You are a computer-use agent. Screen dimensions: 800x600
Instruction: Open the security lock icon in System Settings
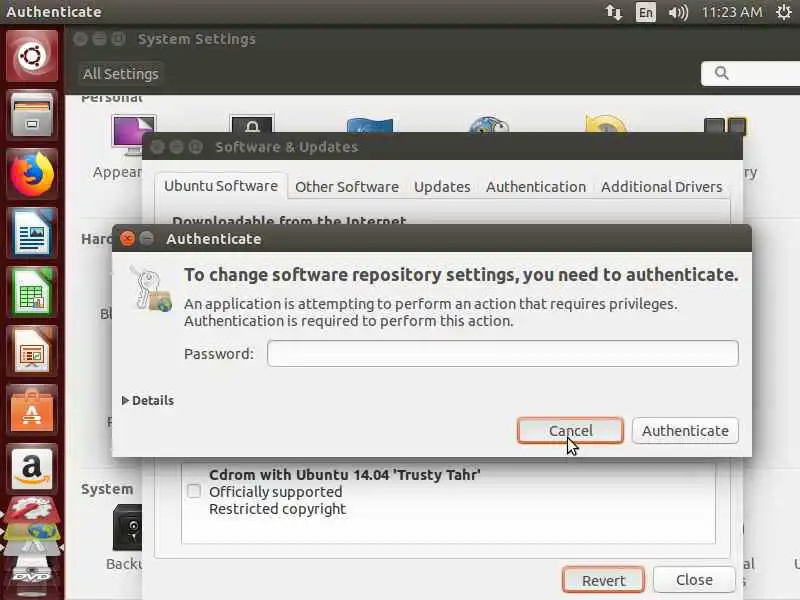pos(252,124)
